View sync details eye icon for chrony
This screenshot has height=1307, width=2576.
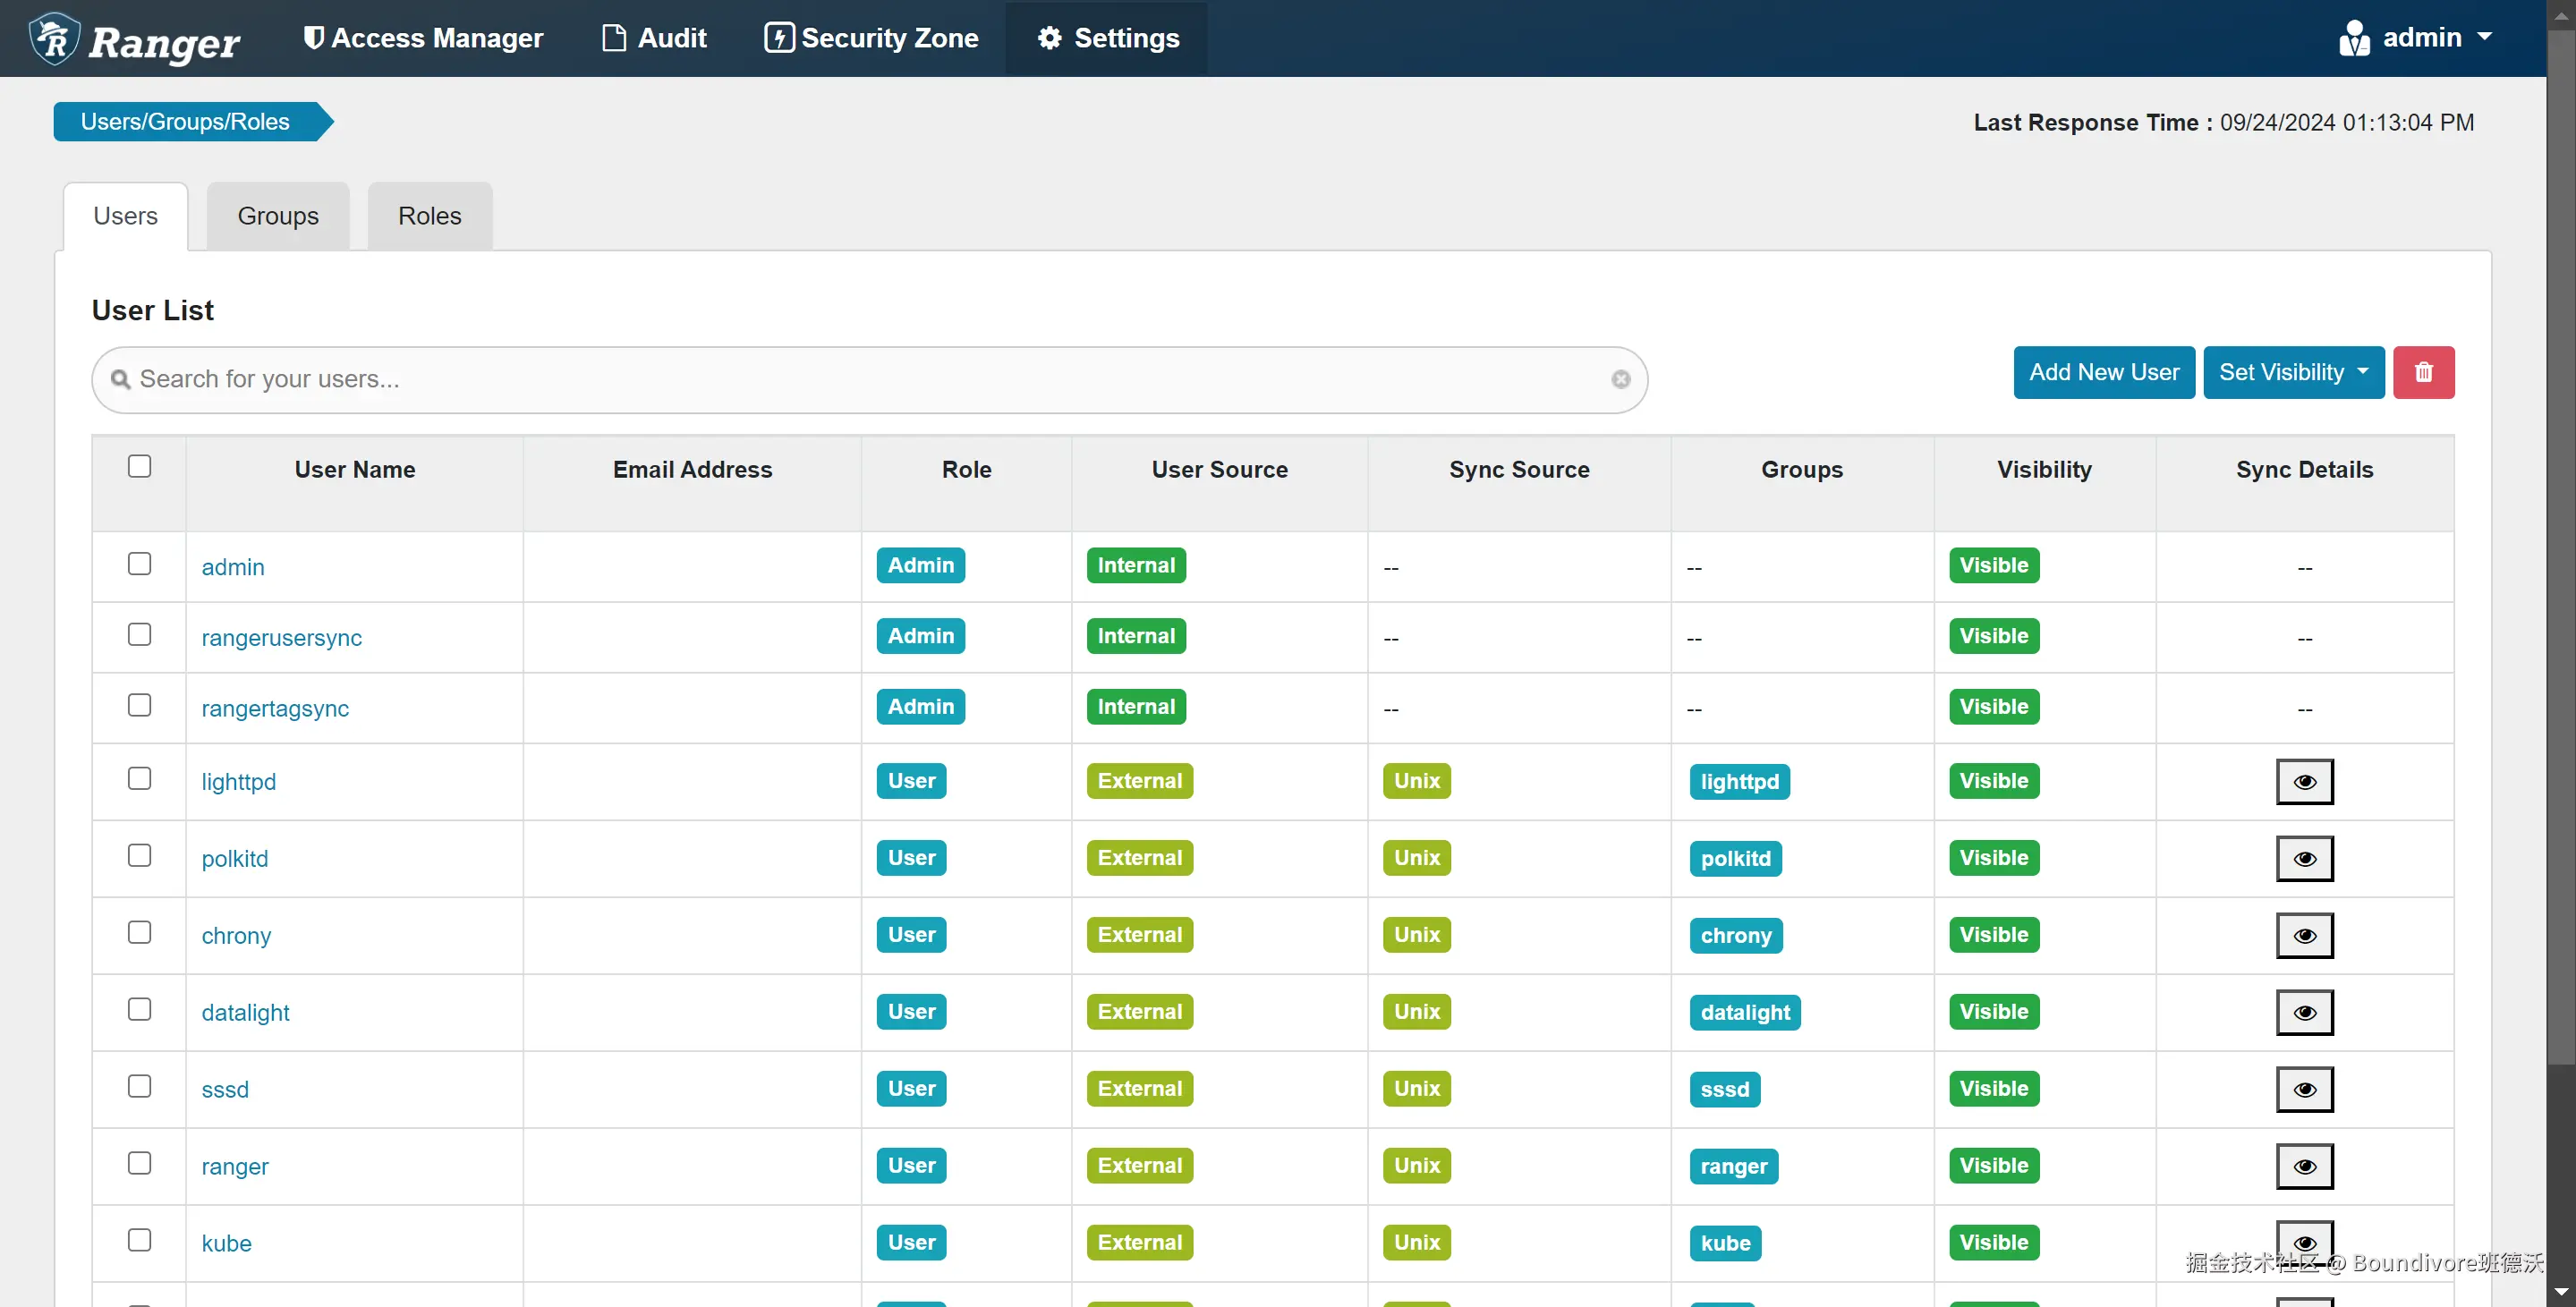tap(2304, 935)
